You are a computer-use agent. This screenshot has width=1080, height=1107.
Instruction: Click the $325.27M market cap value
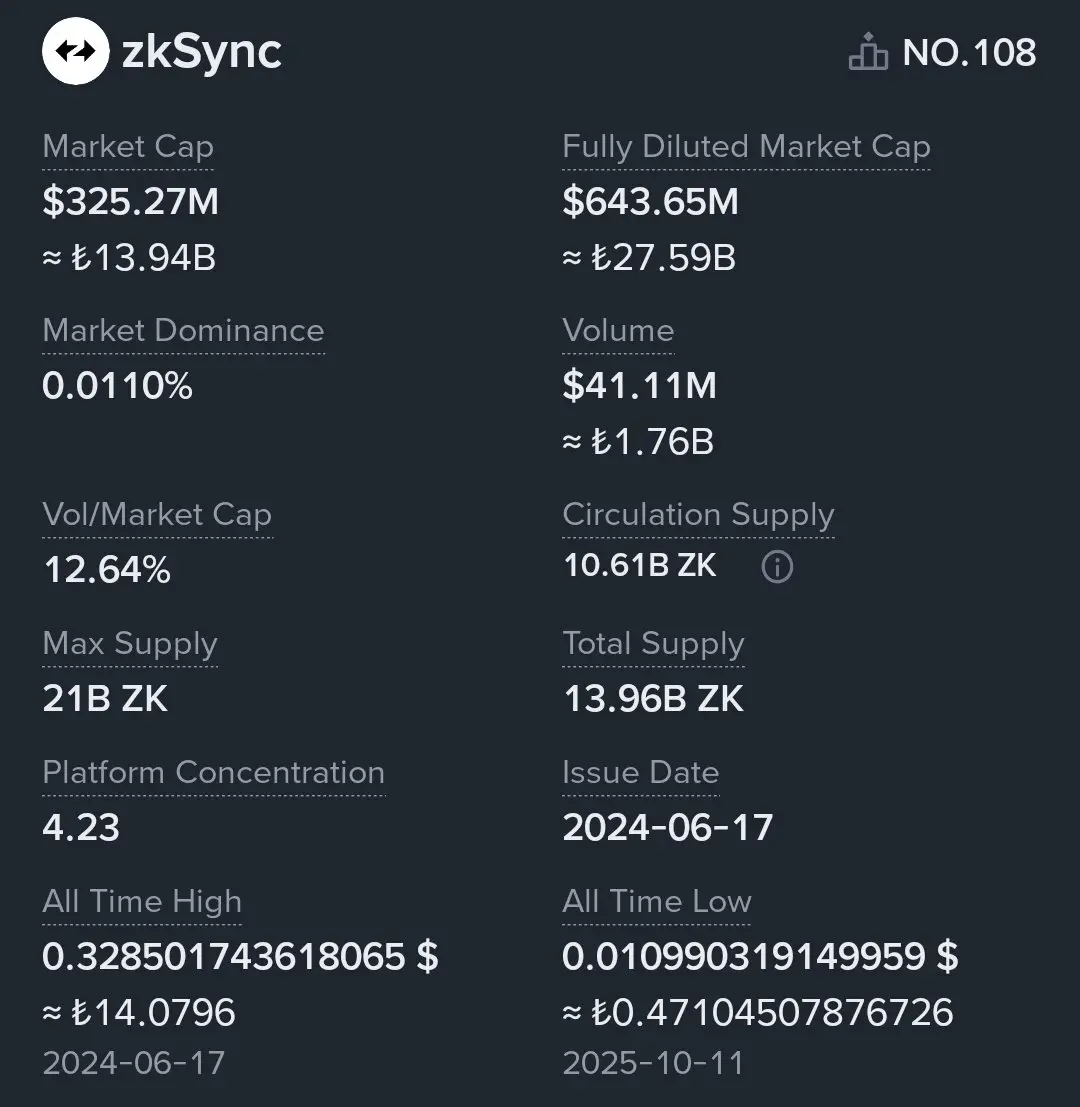pyautogui.click(x=131, y=202)
